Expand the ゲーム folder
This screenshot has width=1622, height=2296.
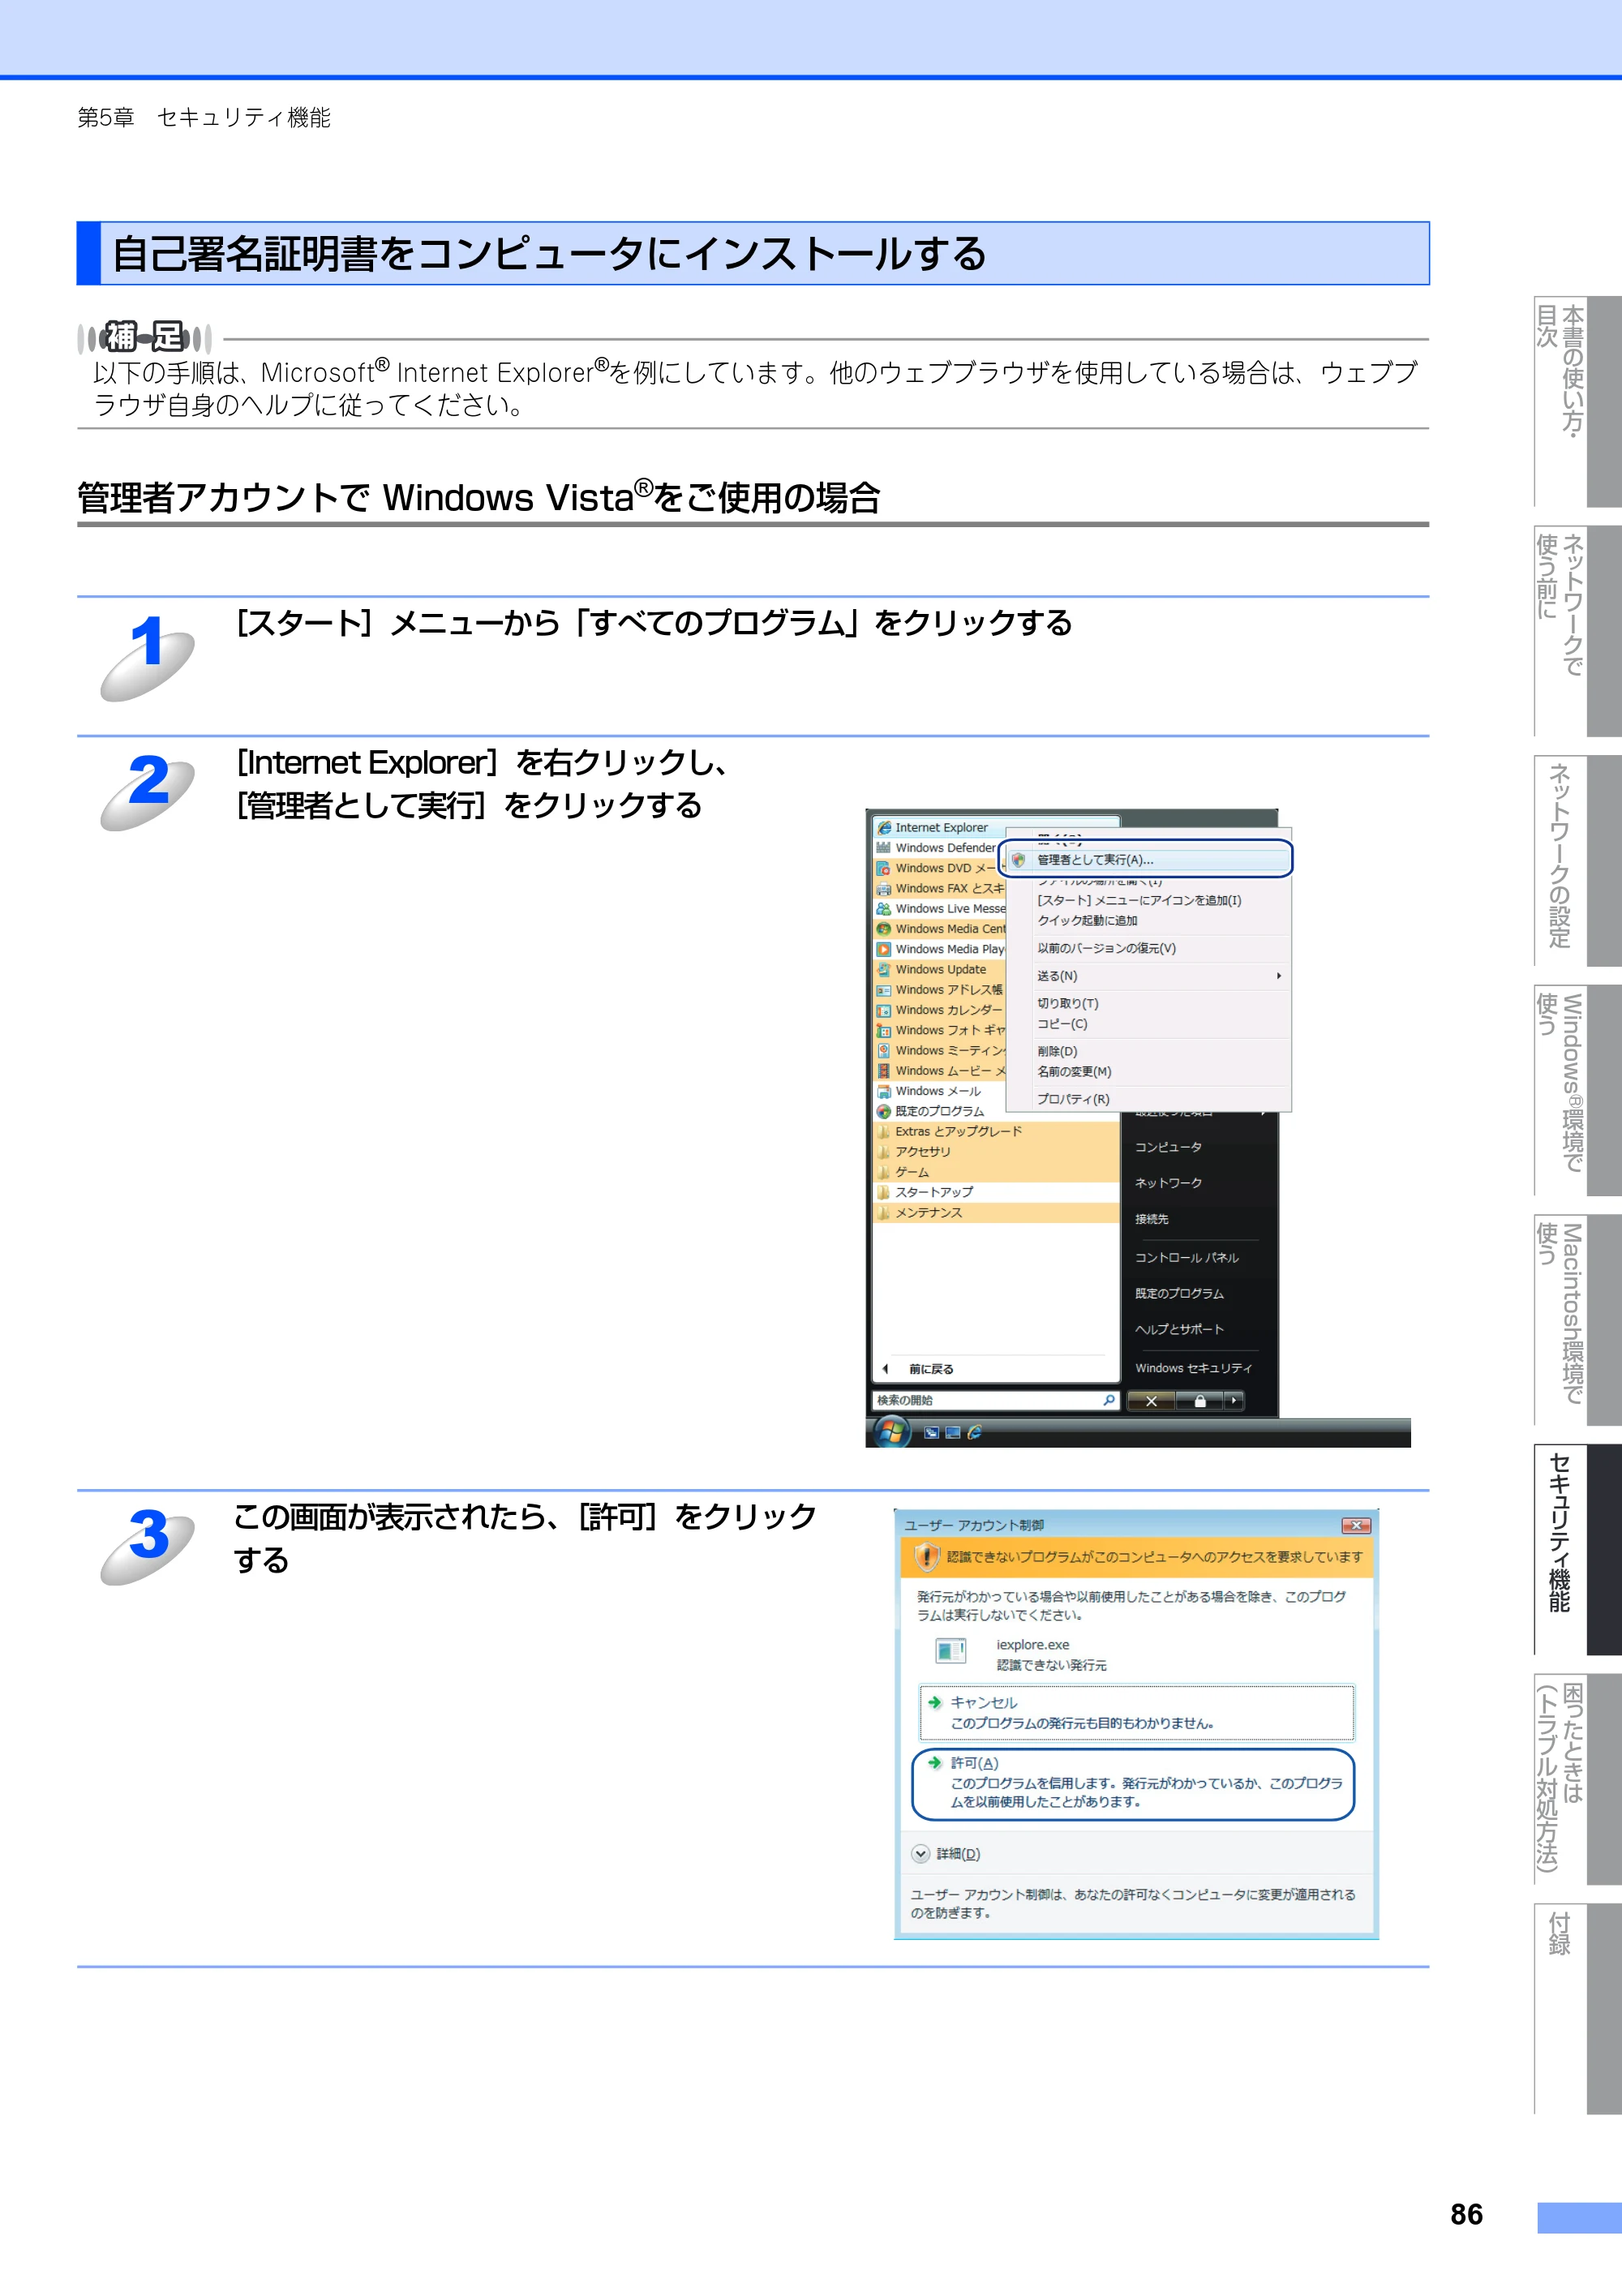click(996, 1172)
